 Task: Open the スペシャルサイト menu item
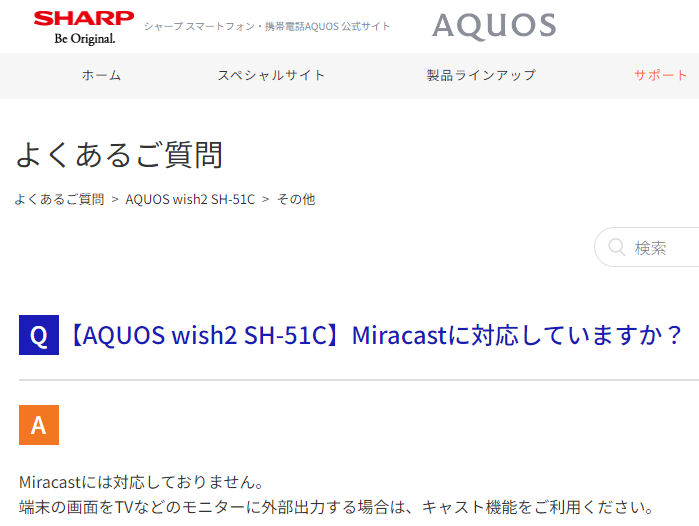pyautogui.click(x=271, y=75)
